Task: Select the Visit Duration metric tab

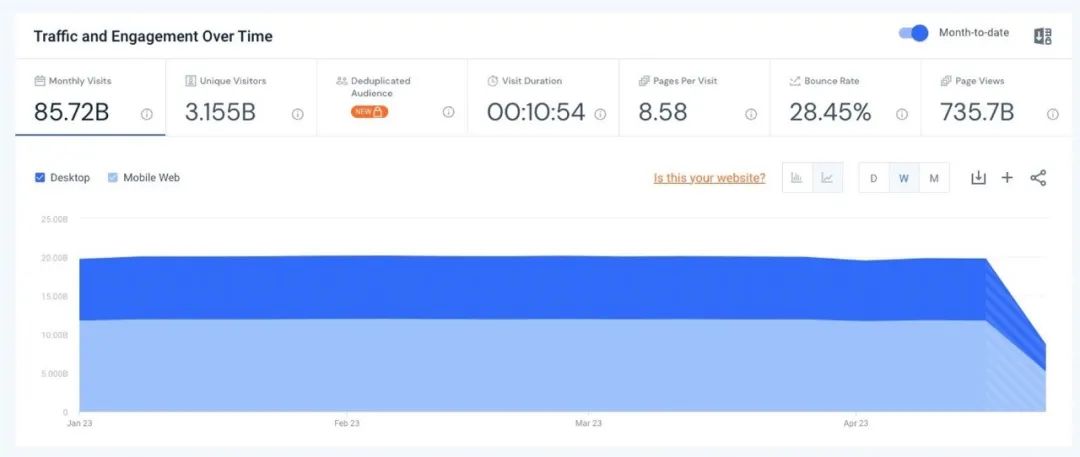Action: coord(543,97)
